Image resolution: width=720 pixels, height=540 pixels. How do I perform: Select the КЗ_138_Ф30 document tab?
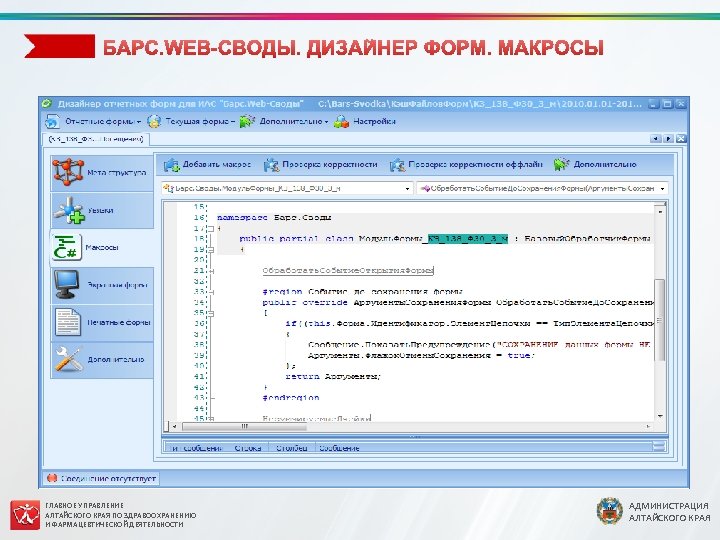96,139
